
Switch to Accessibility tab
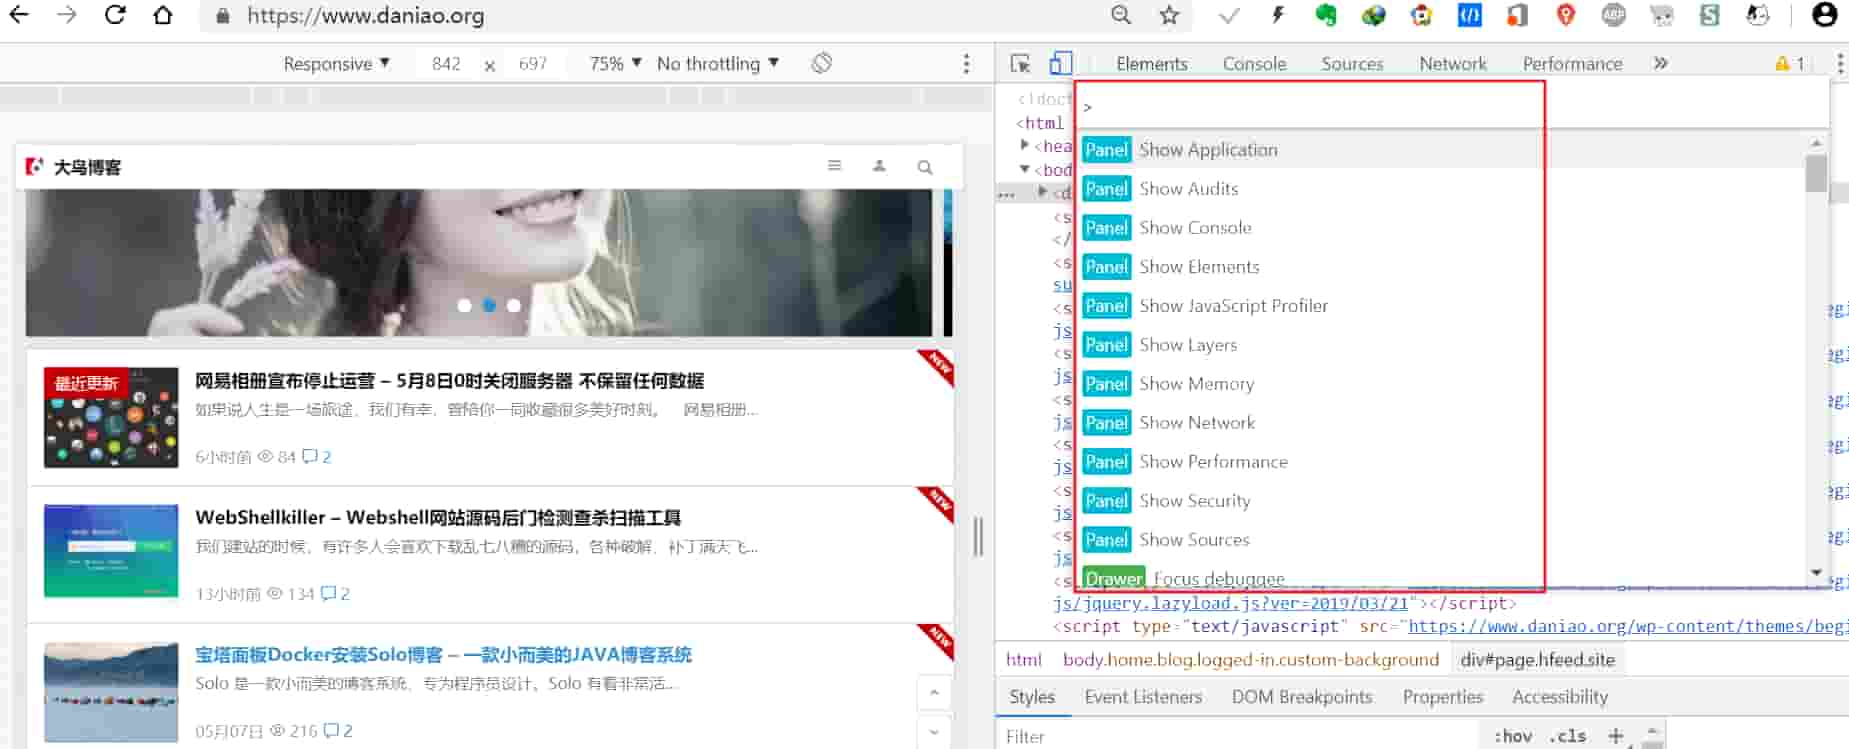tap(1560, 697)
